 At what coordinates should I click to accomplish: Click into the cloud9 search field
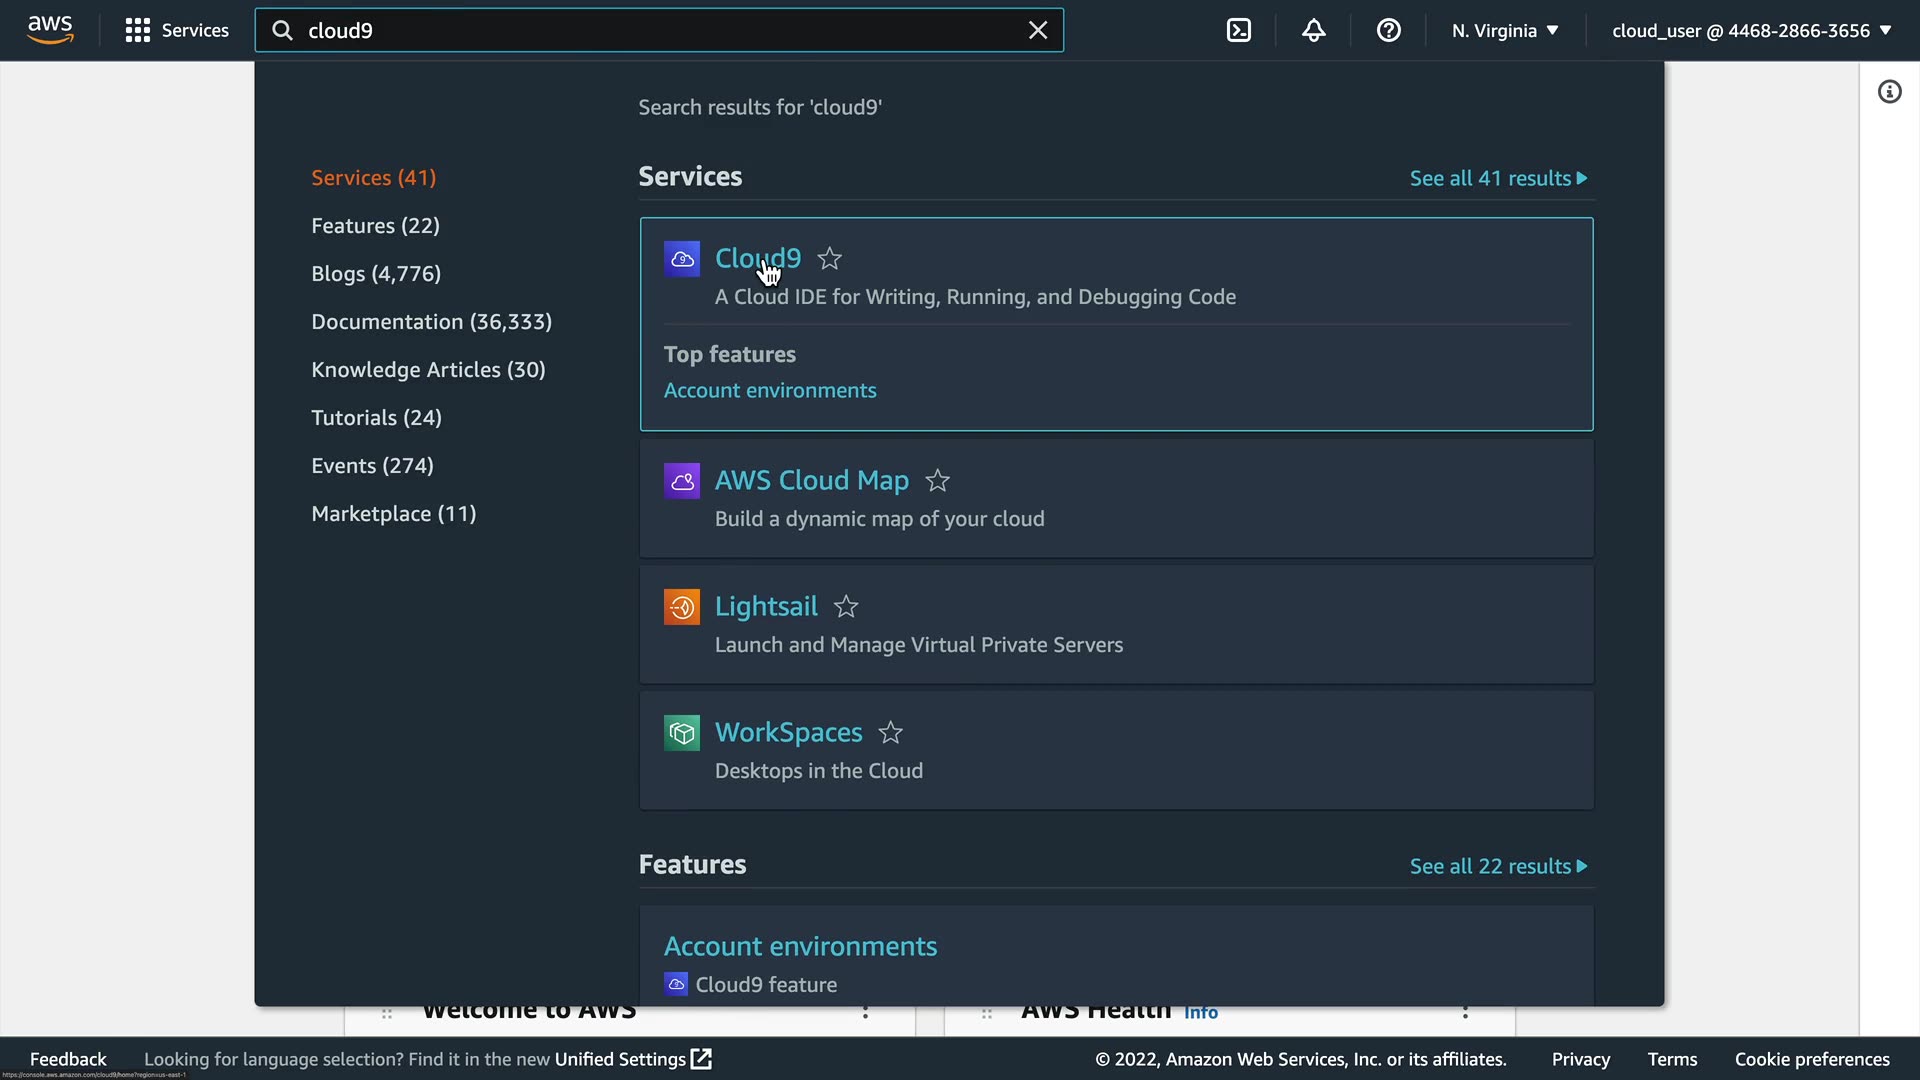pos(650,30)
